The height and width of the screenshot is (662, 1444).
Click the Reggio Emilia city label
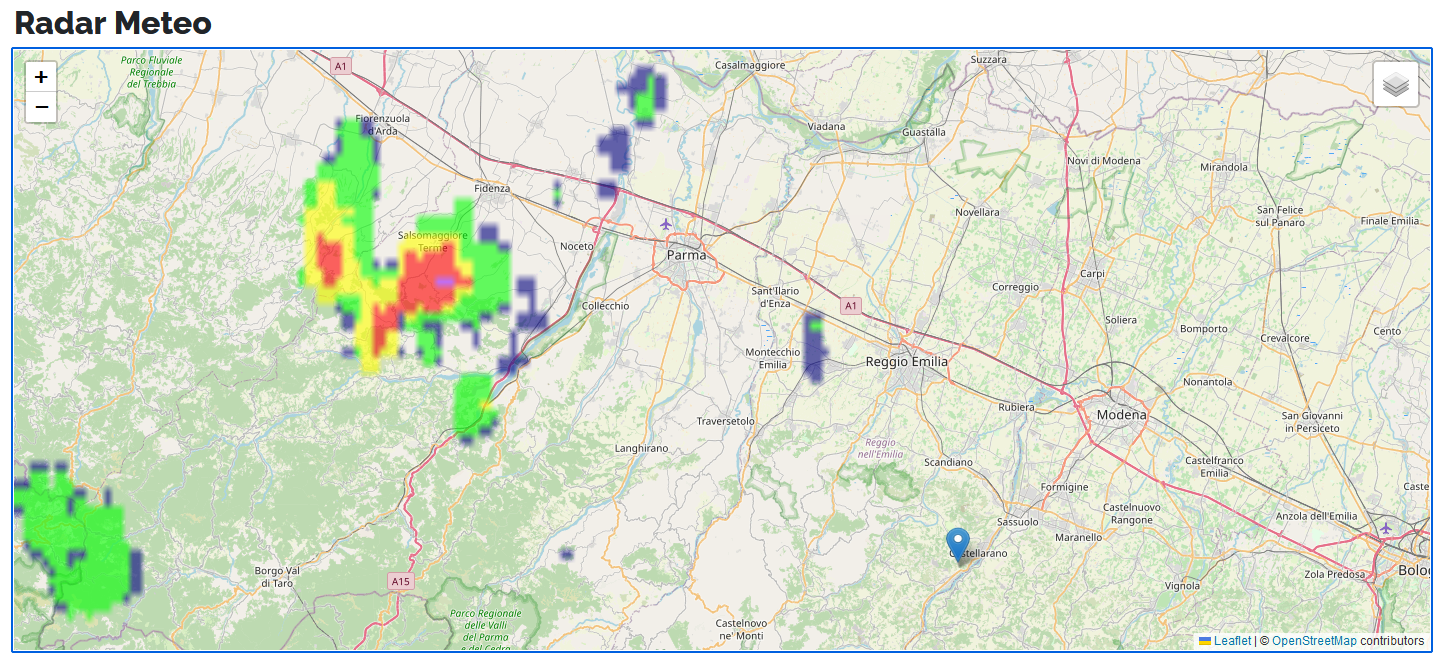(906, 362)
